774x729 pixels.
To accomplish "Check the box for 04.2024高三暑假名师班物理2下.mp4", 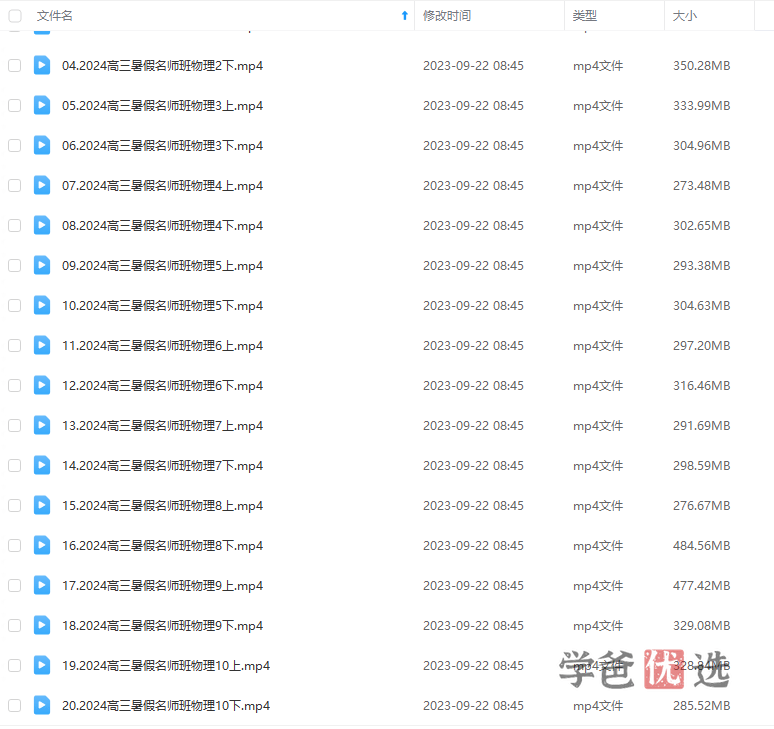I will [15, 65].
